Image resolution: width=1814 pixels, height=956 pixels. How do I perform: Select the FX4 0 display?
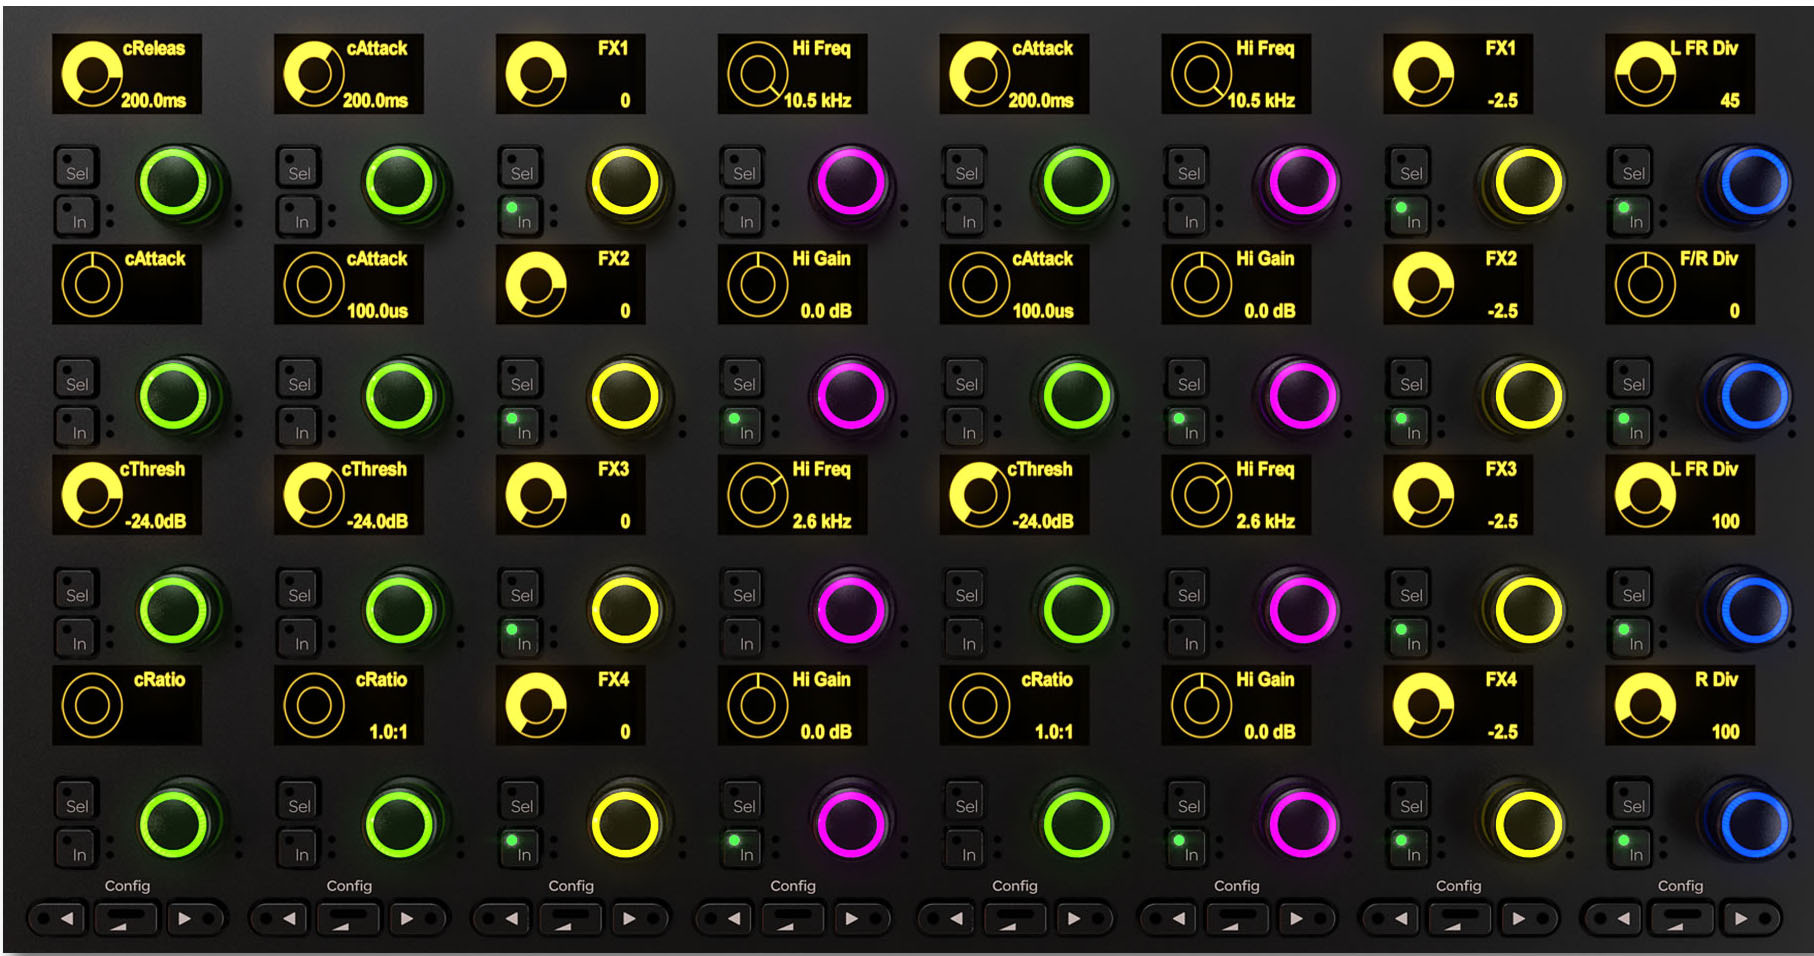(571, 706)
